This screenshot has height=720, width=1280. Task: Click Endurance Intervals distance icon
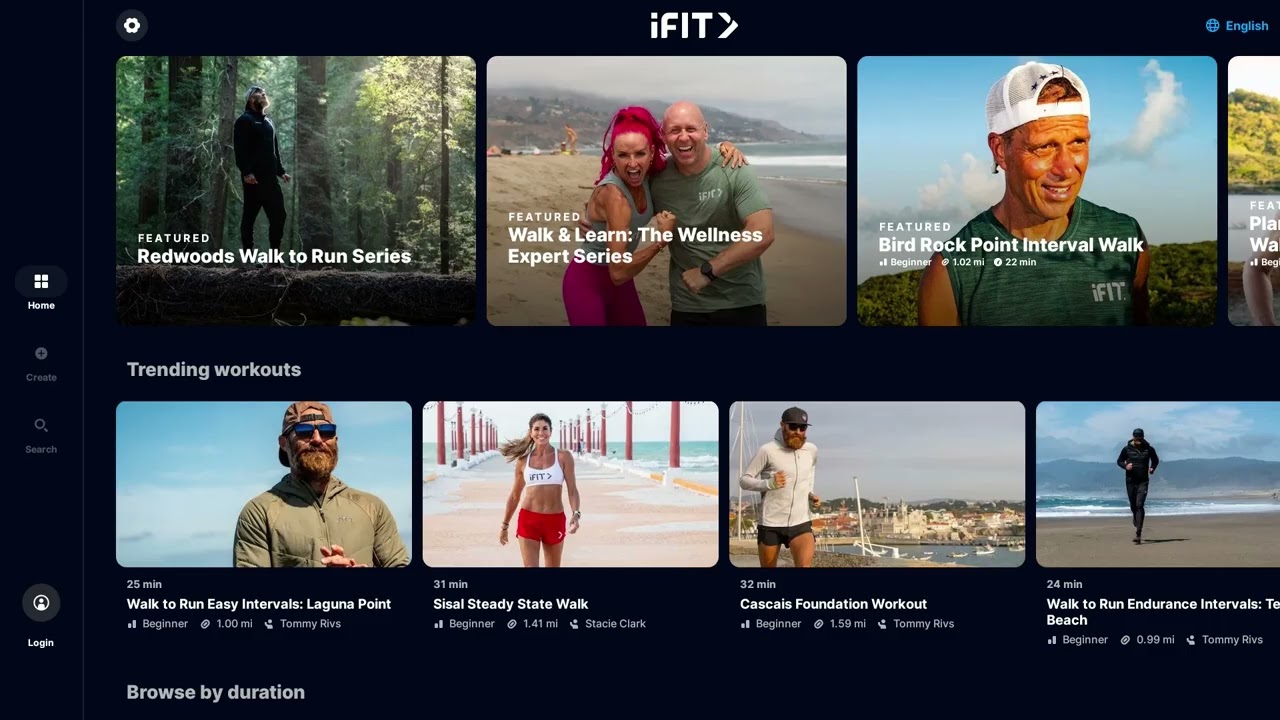1125,640
